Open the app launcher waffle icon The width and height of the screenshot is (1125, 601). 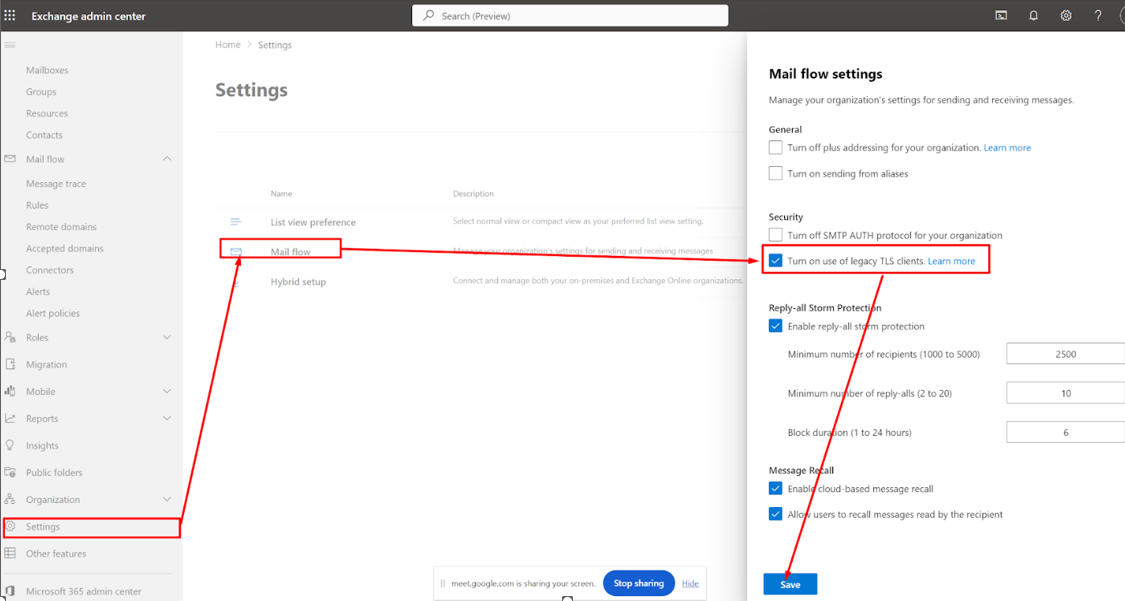10,15
